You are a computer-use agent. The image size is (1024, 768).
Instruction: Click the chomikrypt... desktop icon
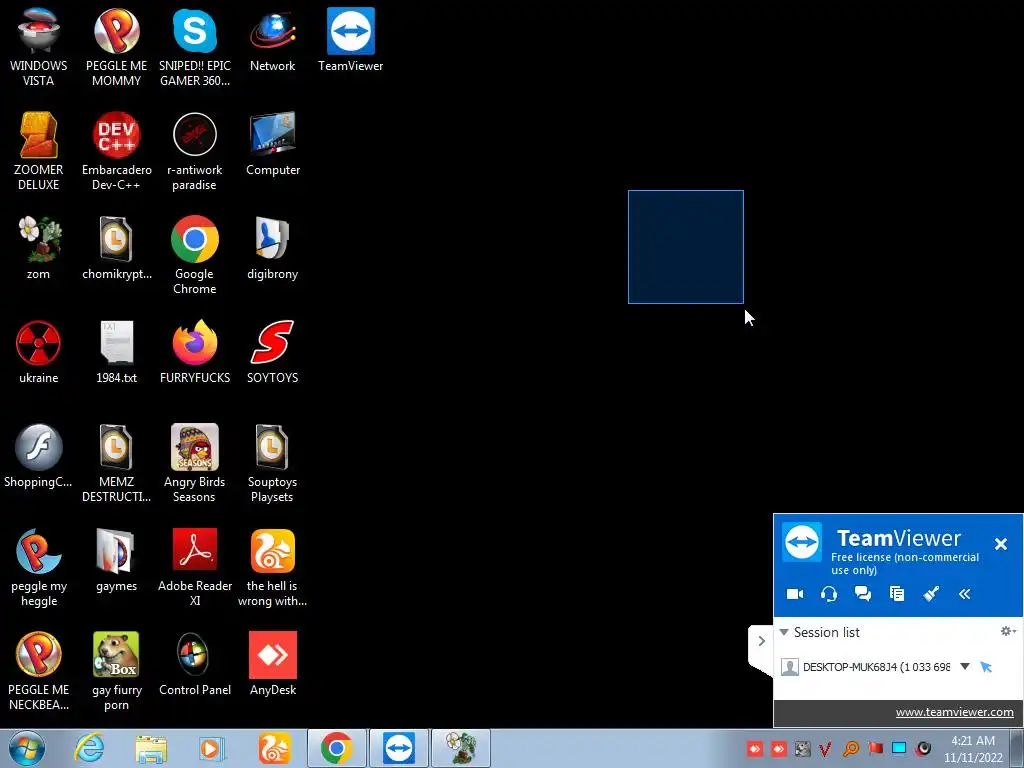(116, 248)
